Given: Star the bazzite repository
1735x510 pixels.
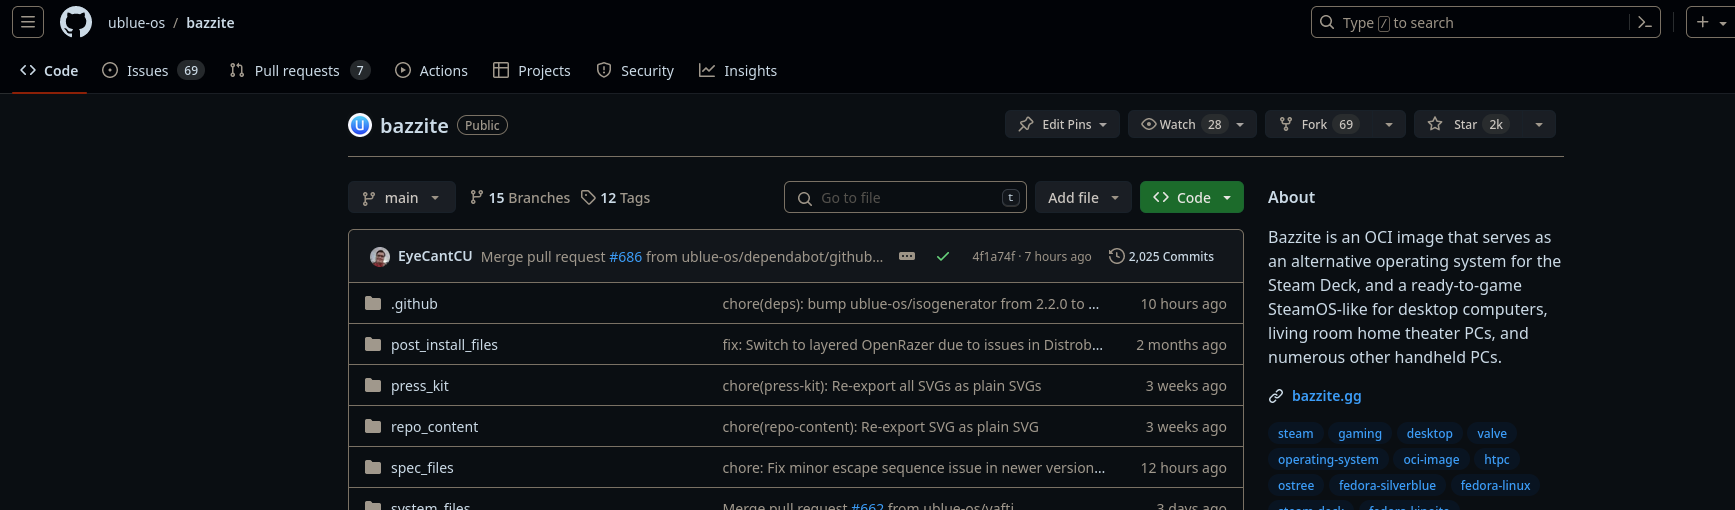Looking at the screenshot, I should point(1465,124).
